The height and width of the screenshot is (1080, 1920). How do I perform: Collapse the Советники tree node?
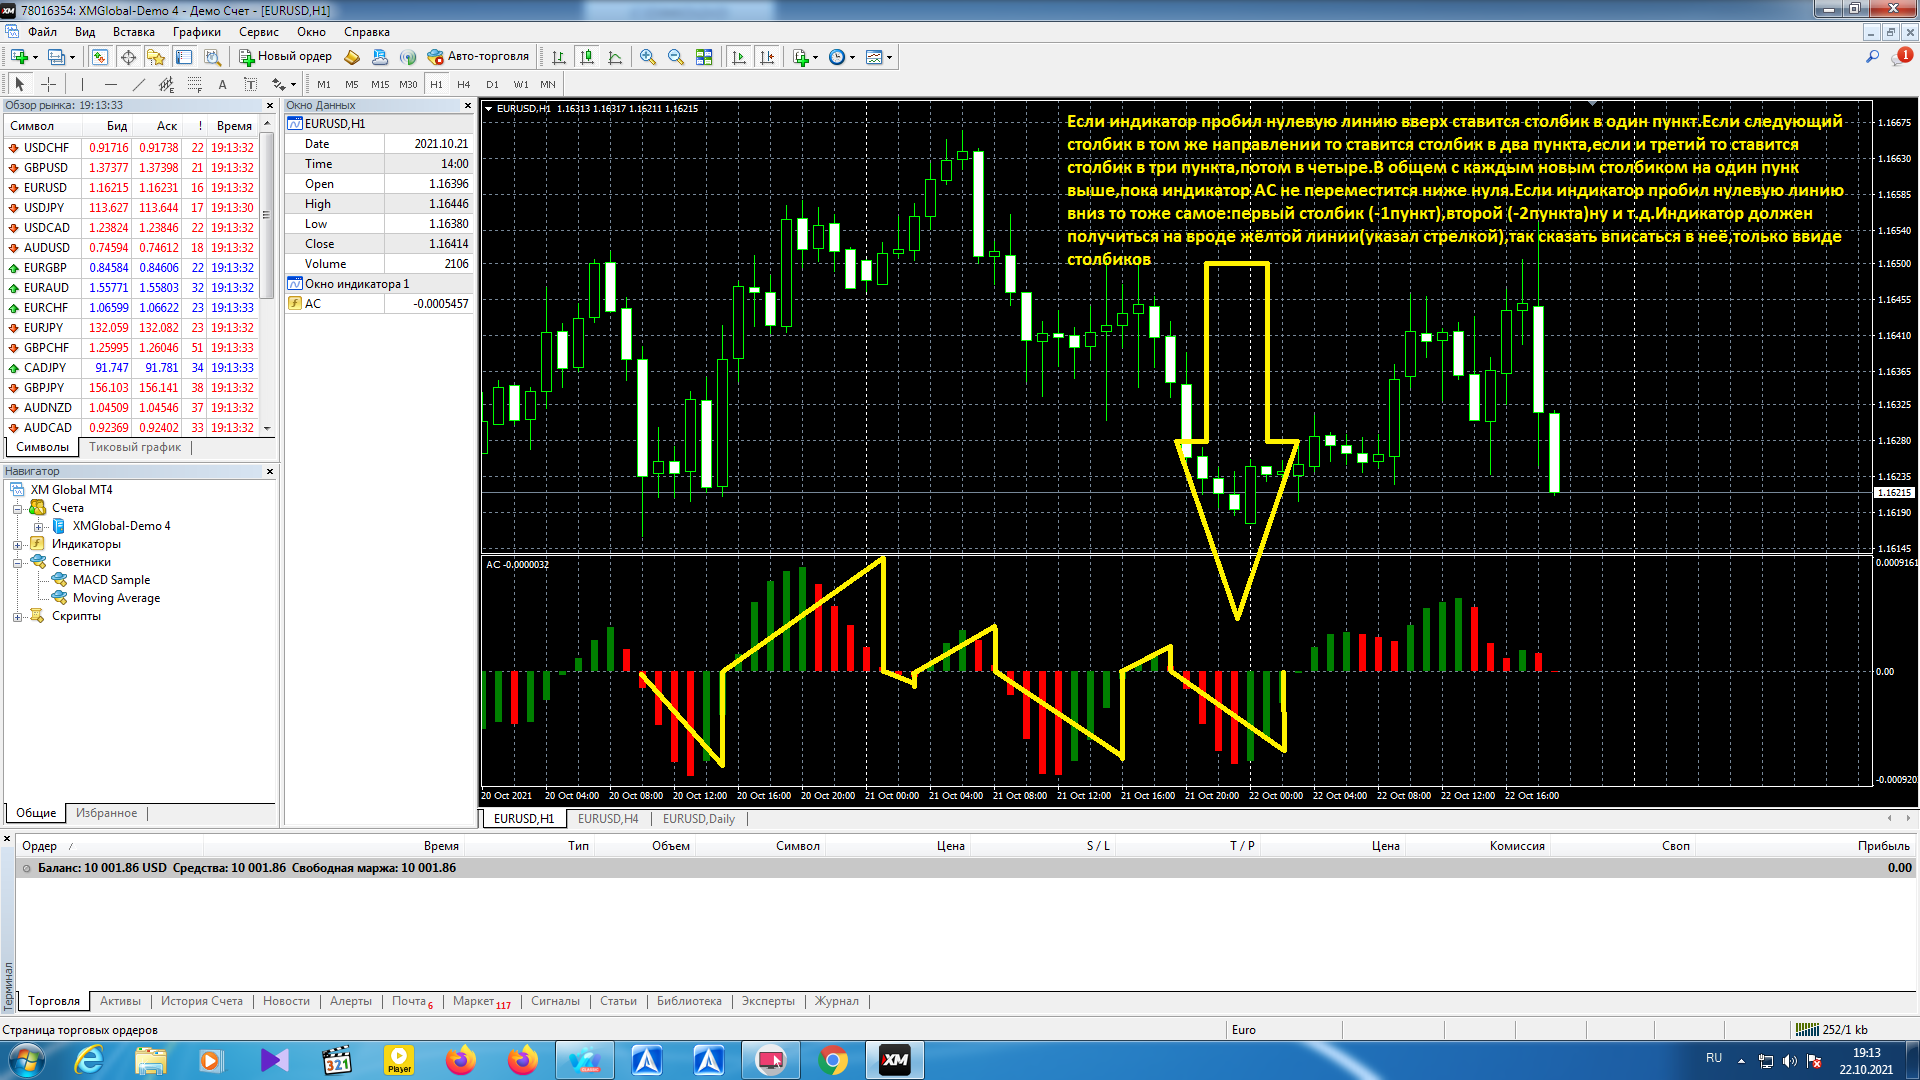pyautogui.click(x=17, y=563)
